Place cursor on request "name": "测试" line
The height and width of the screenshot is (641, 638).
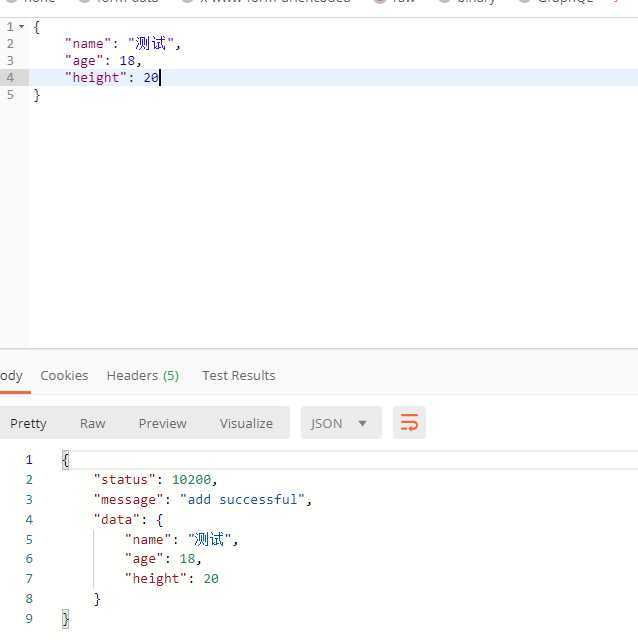(123, 43)
